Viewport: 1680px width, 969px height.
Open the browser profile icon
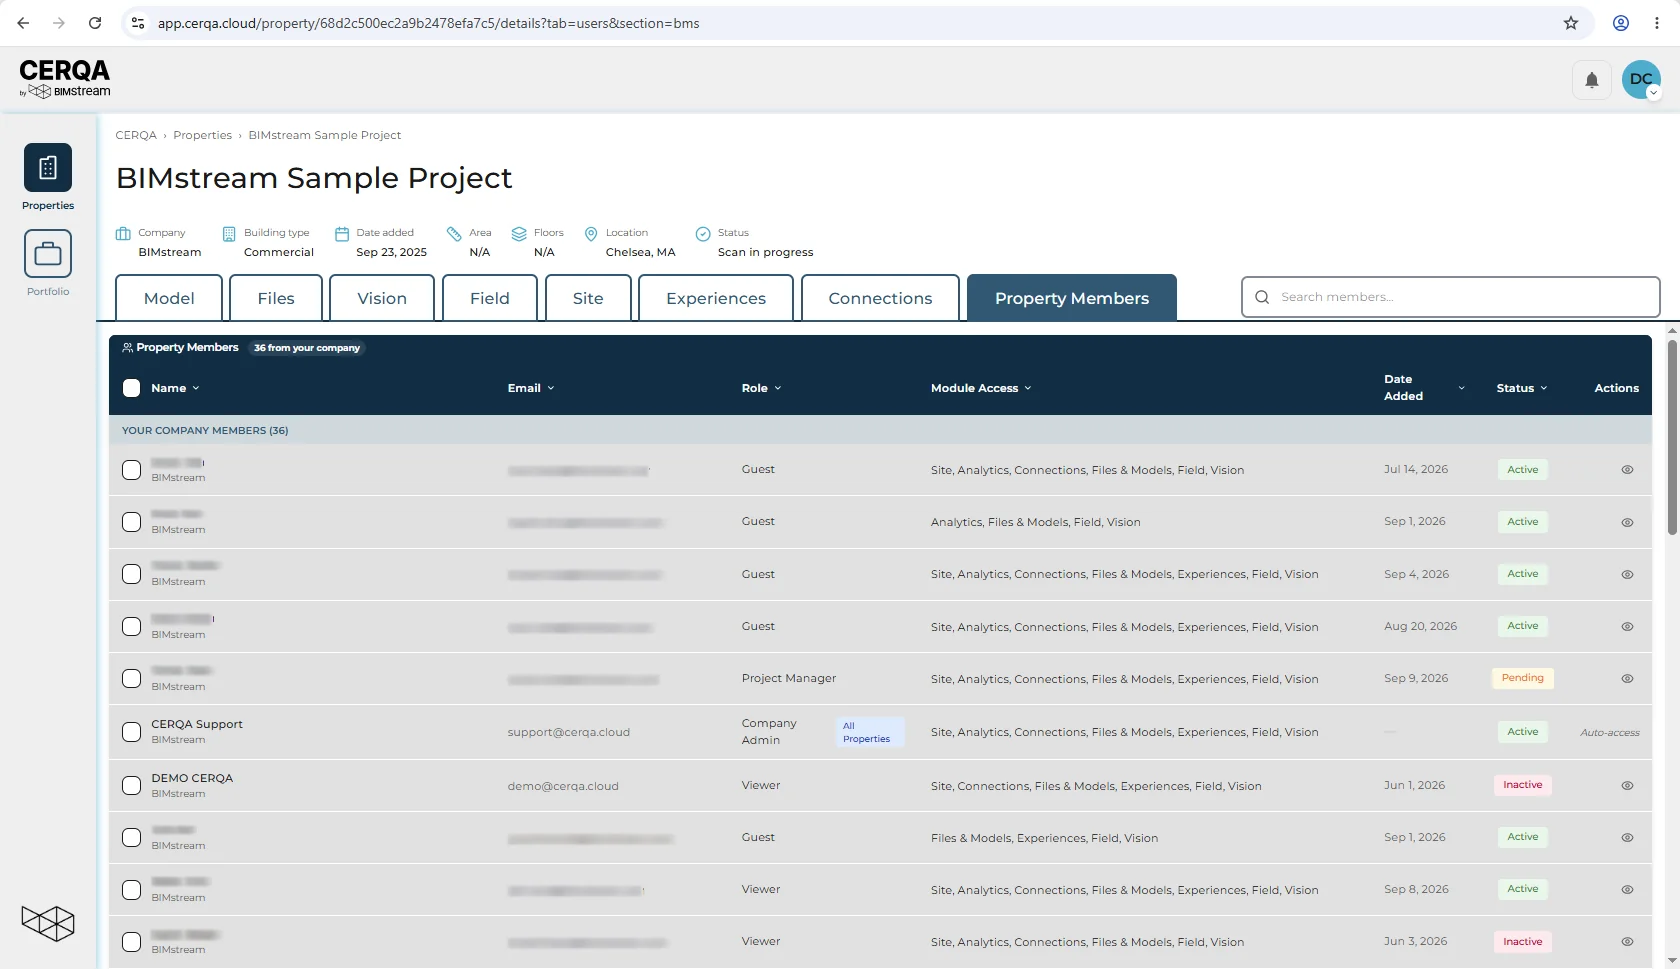[1621, 23]
